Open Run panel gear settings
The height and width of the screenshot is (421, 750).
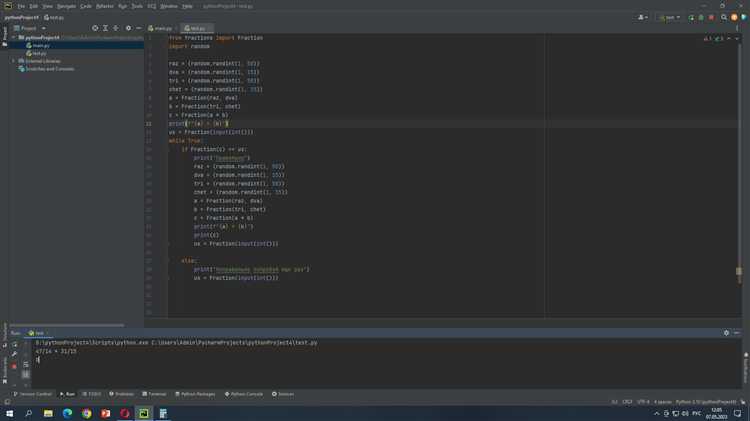point(726,332)
